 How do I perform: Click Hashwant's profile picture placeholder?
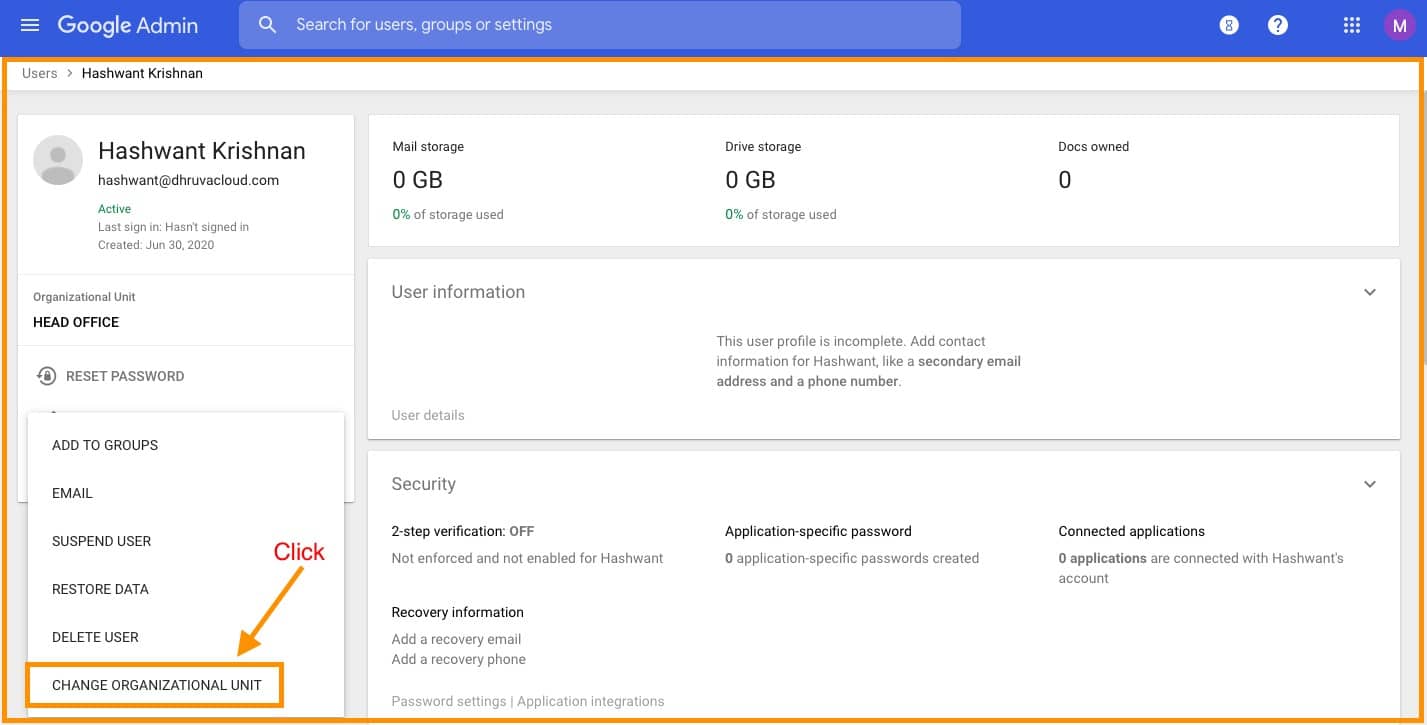(58, 160)
